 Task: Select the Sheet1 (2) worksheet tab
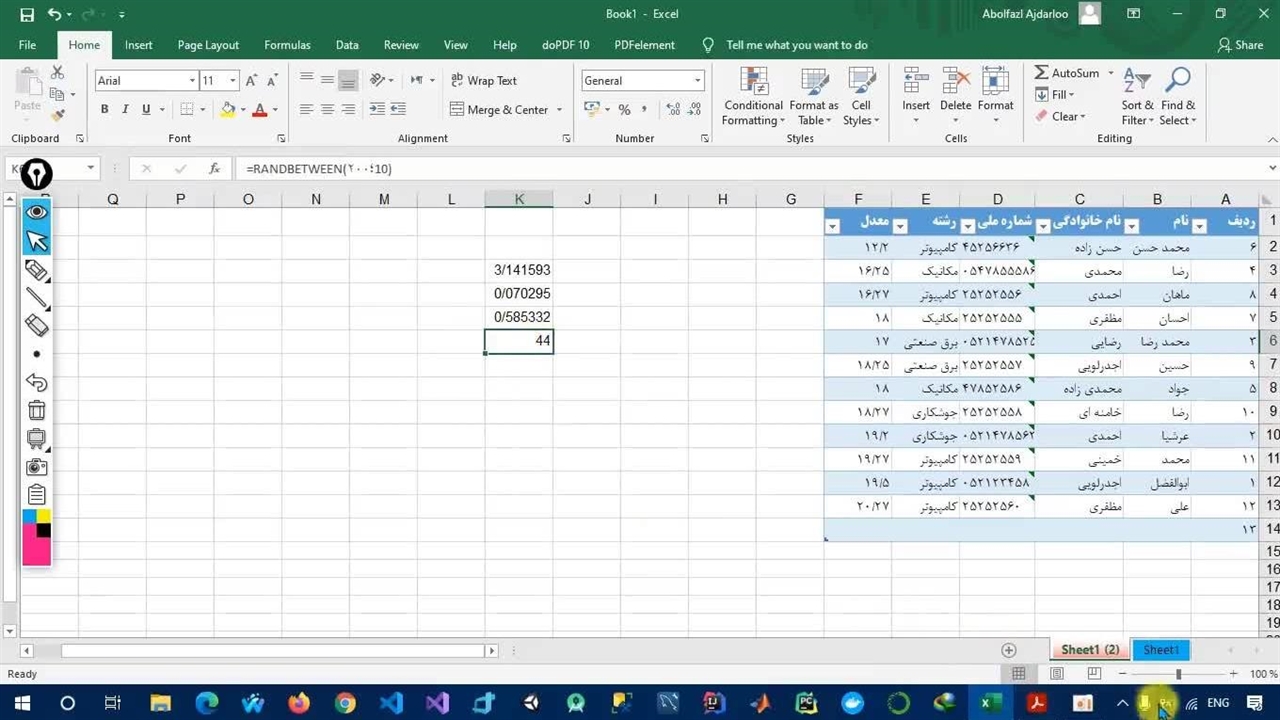coord(1089,650)
